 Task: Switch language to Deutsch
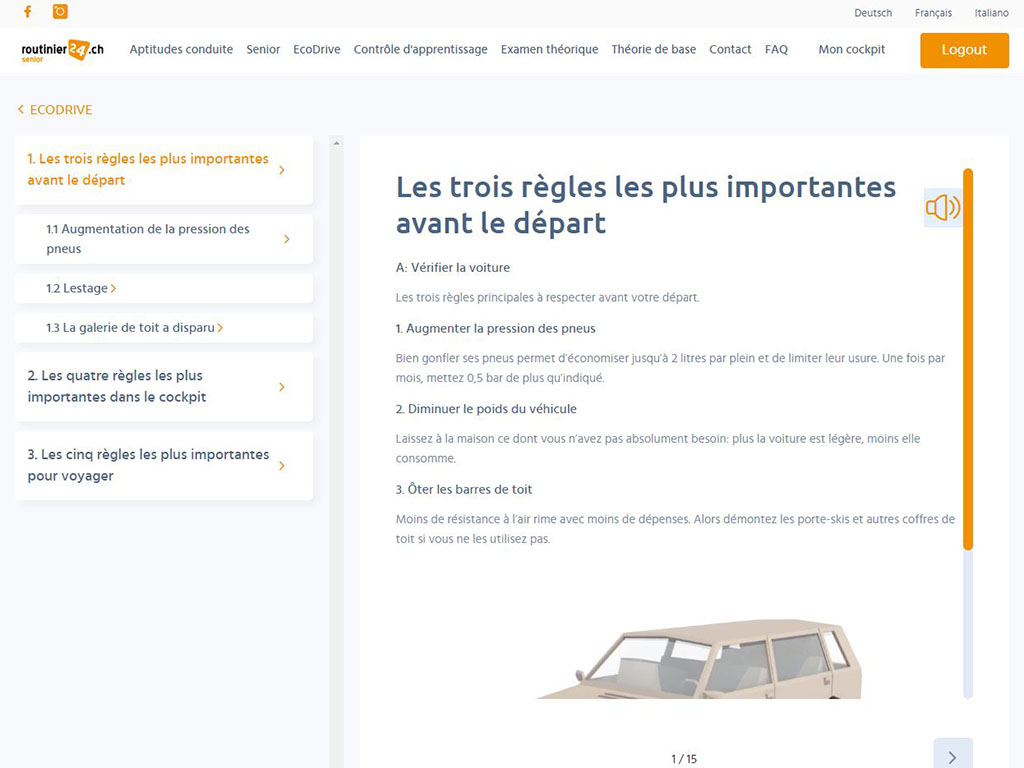[x=873, y=13]
